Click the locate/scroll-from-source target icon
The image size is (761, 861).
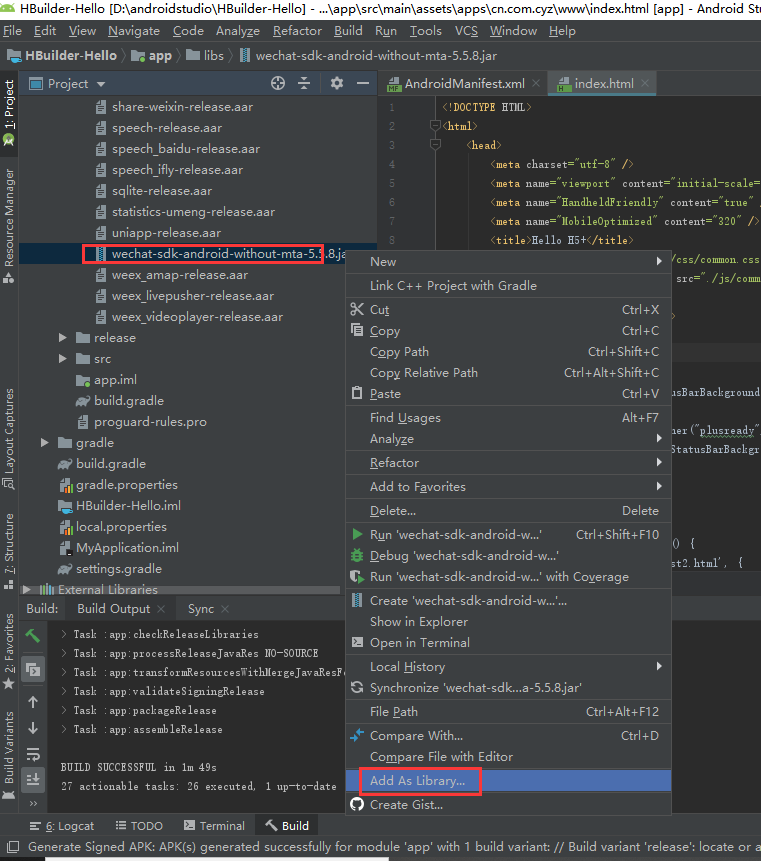(x=278, y=83)
